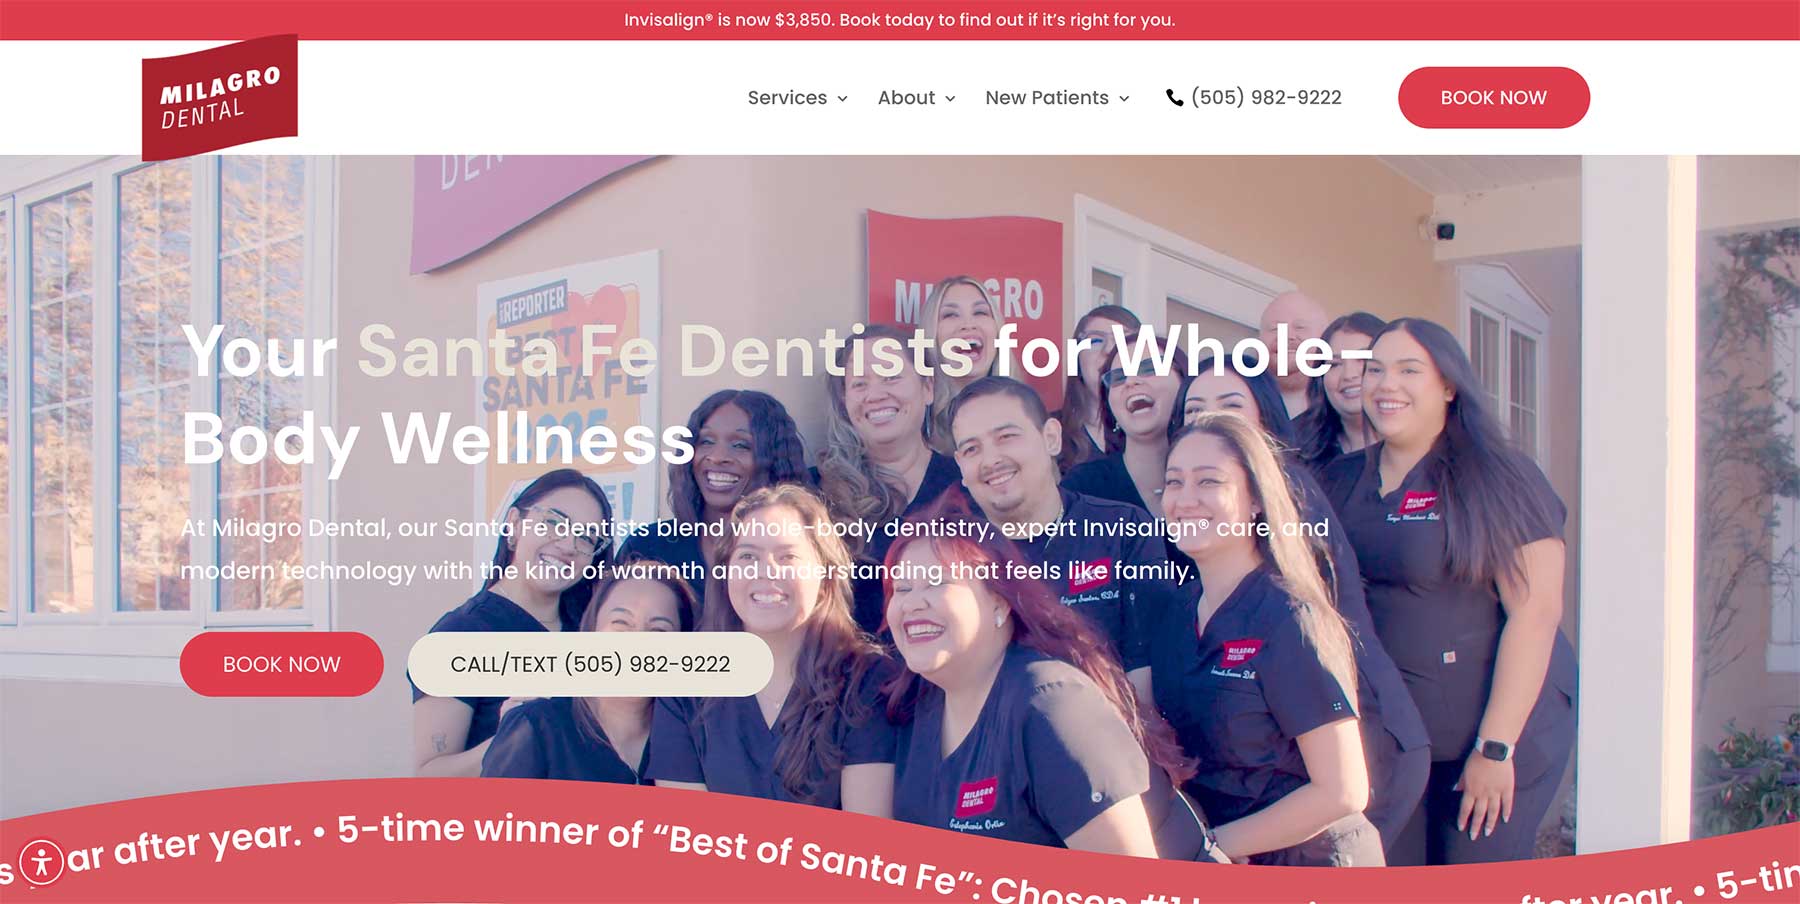Click CALL/TEXT (505) 982-9222 button
This screenshot has width=1800, height=904.
tap(590, 664)
